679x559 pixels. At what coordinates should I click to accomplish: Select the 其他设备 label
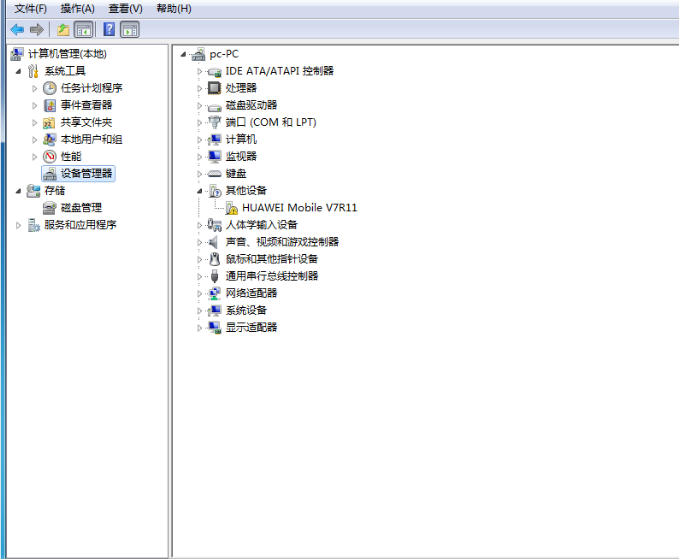click(x=246, y=191)
